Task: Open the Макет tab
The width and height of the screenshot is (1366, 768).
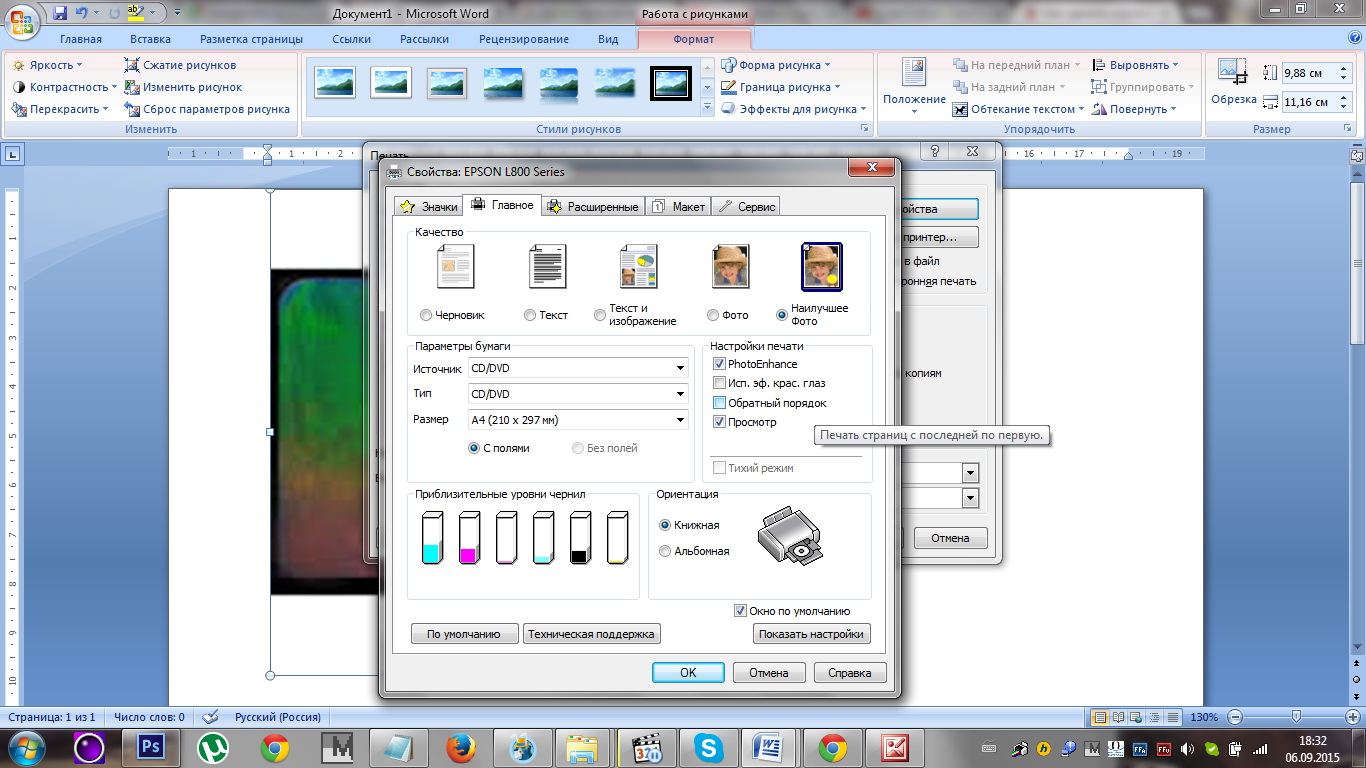Action: point(678,207)
